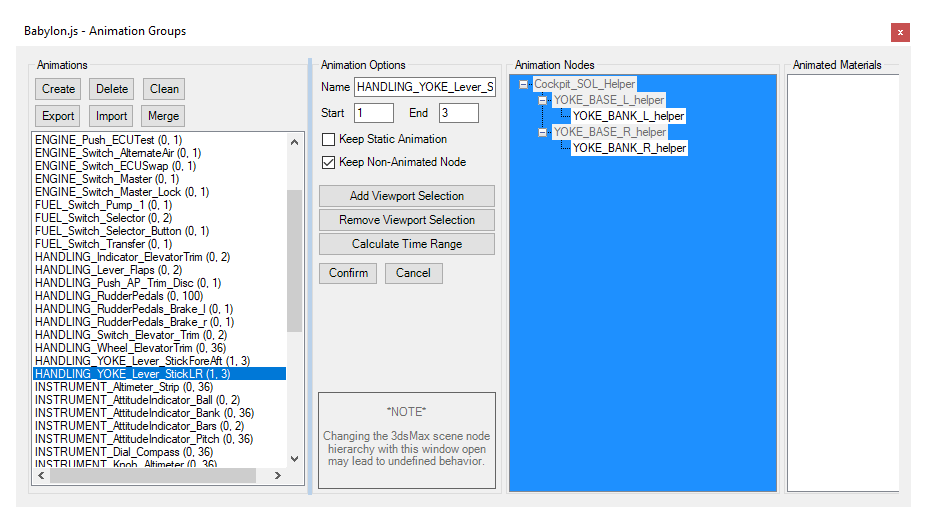
Task: Click the animations list scroll down arrow
Action: pos(295,459)
